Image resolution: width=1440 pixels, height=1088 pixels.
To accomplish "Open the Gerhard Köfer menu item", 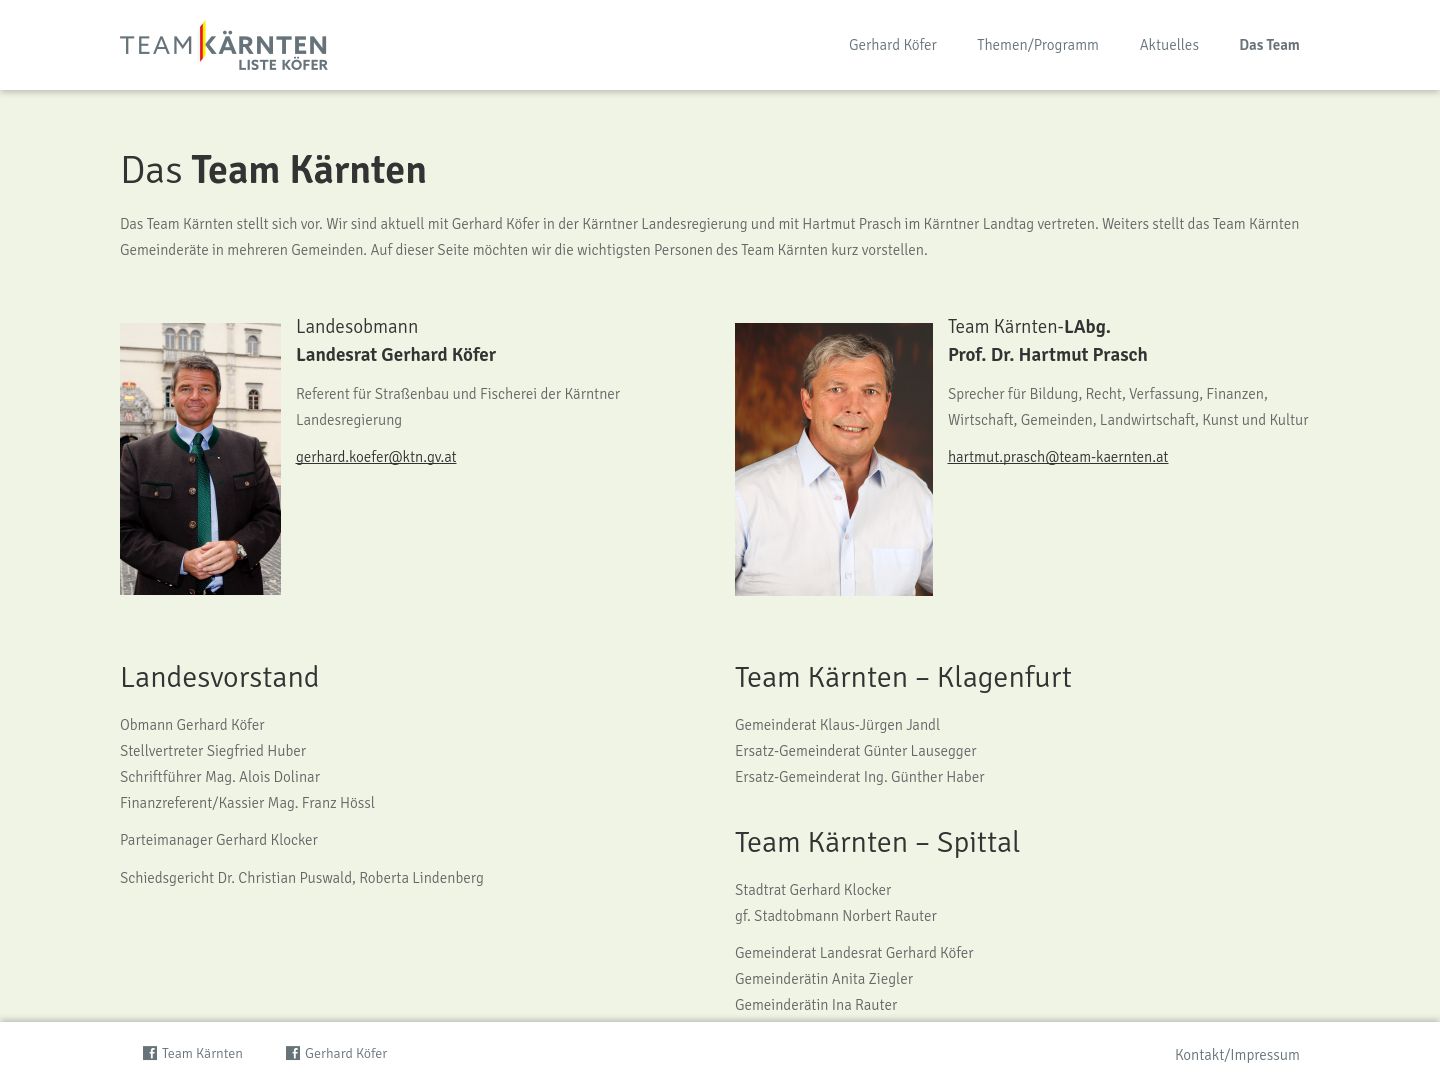I will point(893,45).
